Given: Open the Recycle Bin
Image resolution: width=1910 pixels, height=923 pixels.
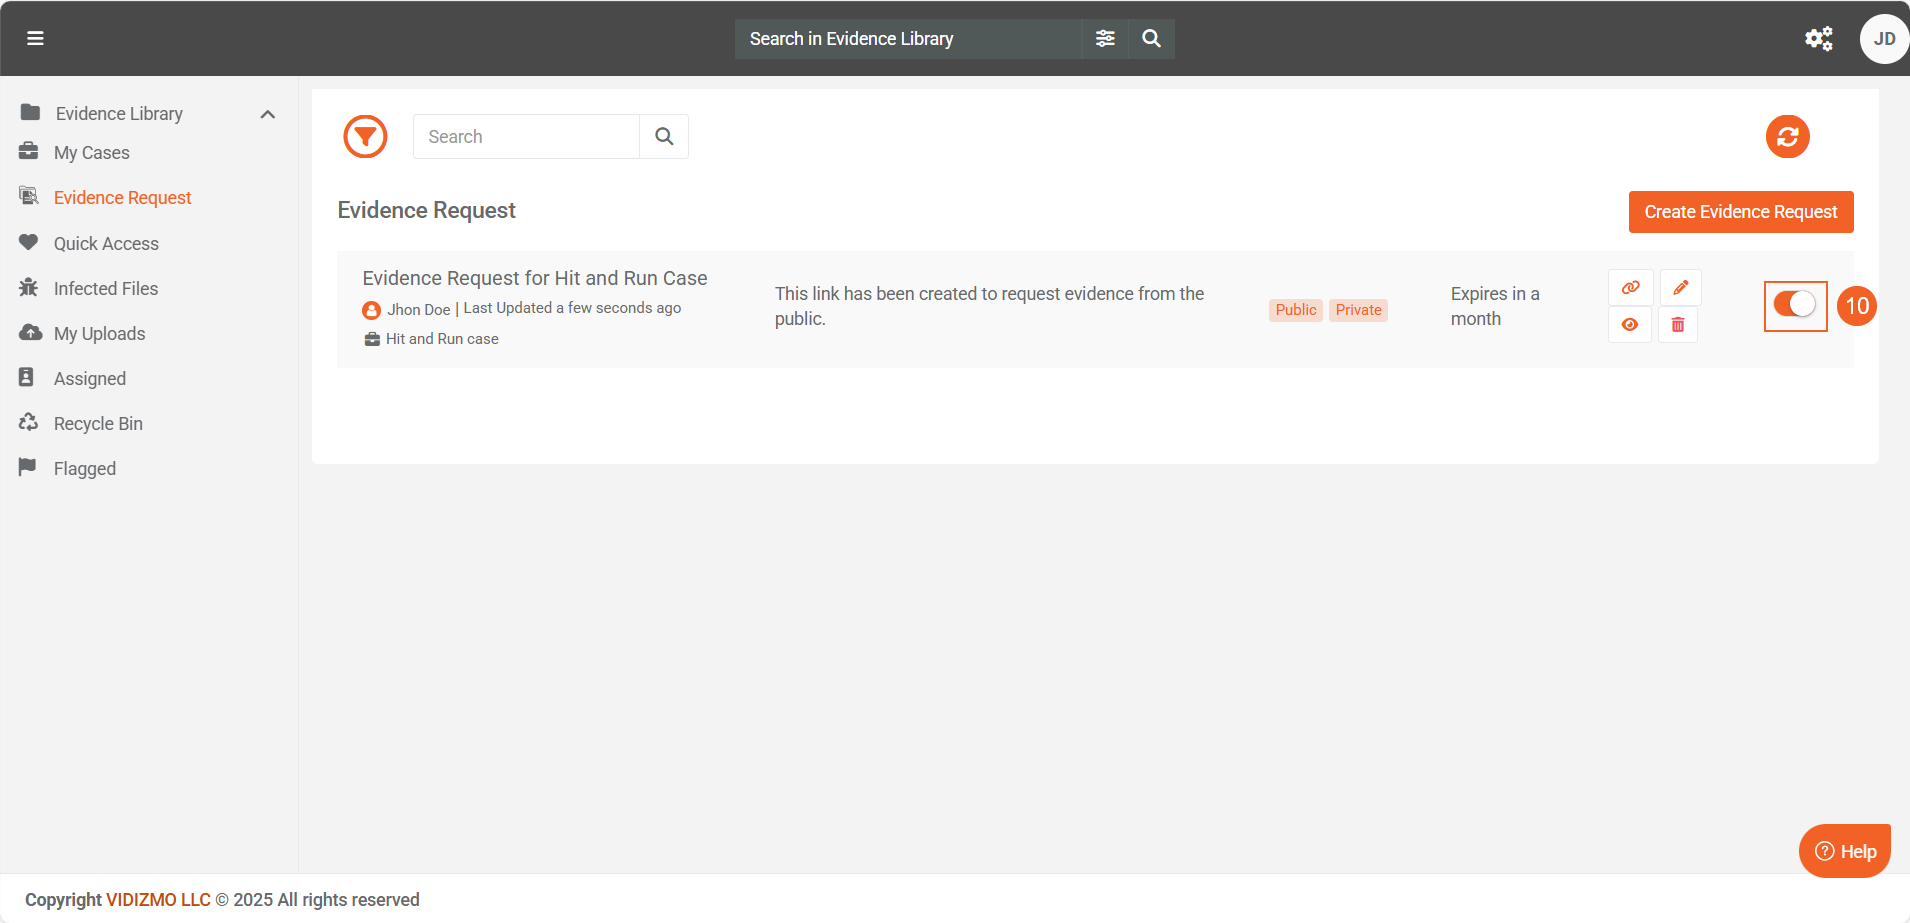Looking at the screenshot, I should tap(98, 424).
